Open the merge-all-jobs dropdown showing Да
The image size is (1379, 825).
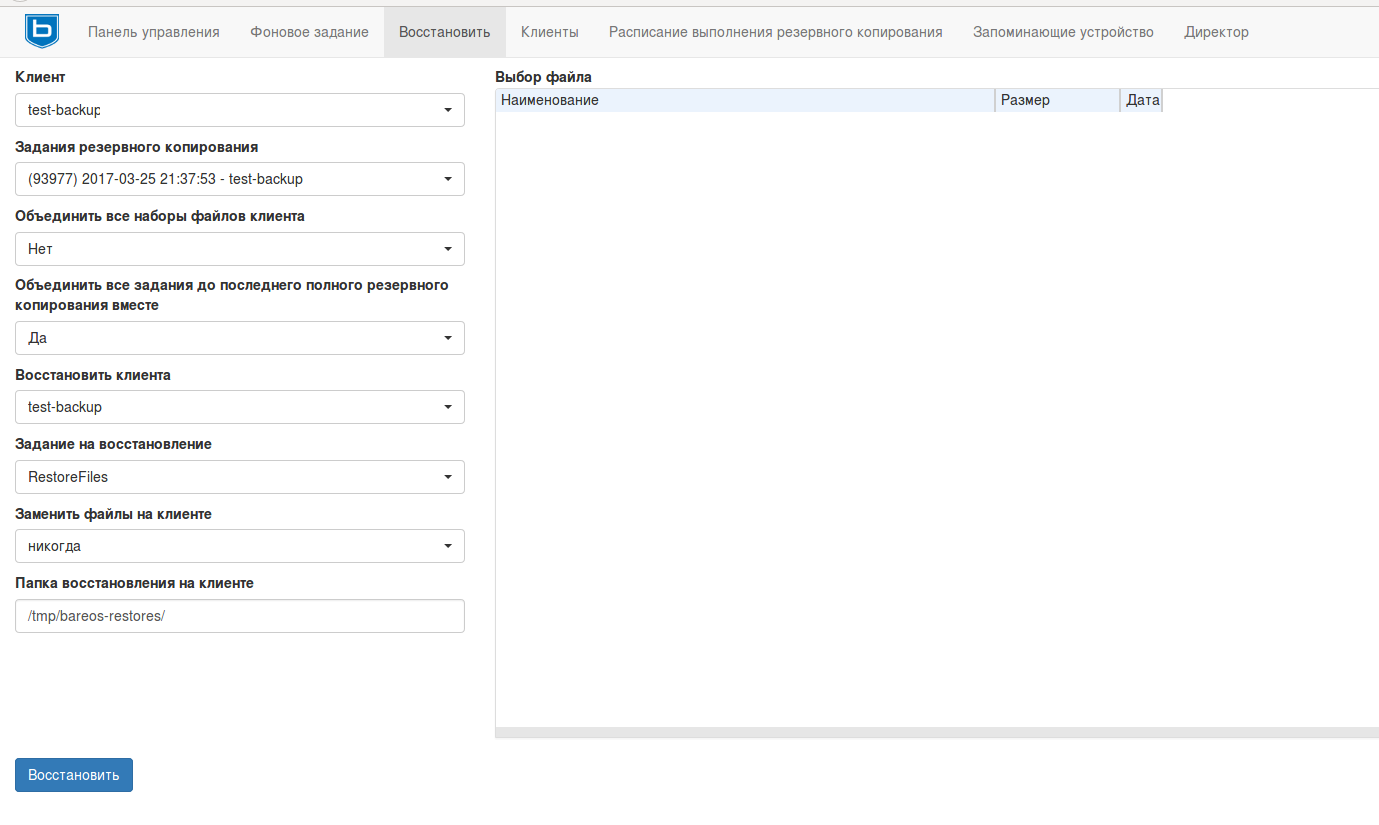tap(240, 338)
